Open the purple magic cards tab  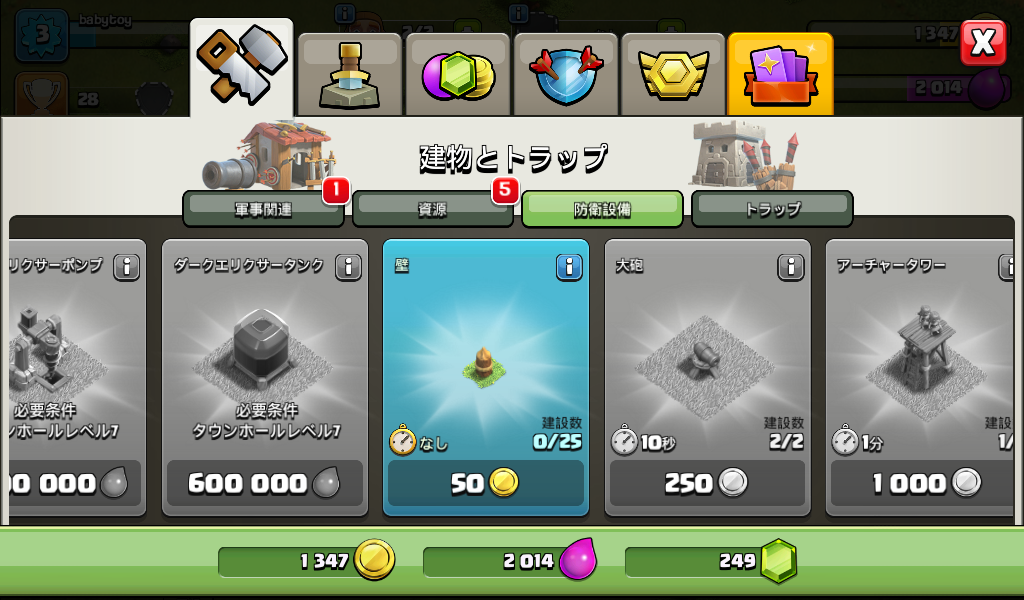point(780,74)
